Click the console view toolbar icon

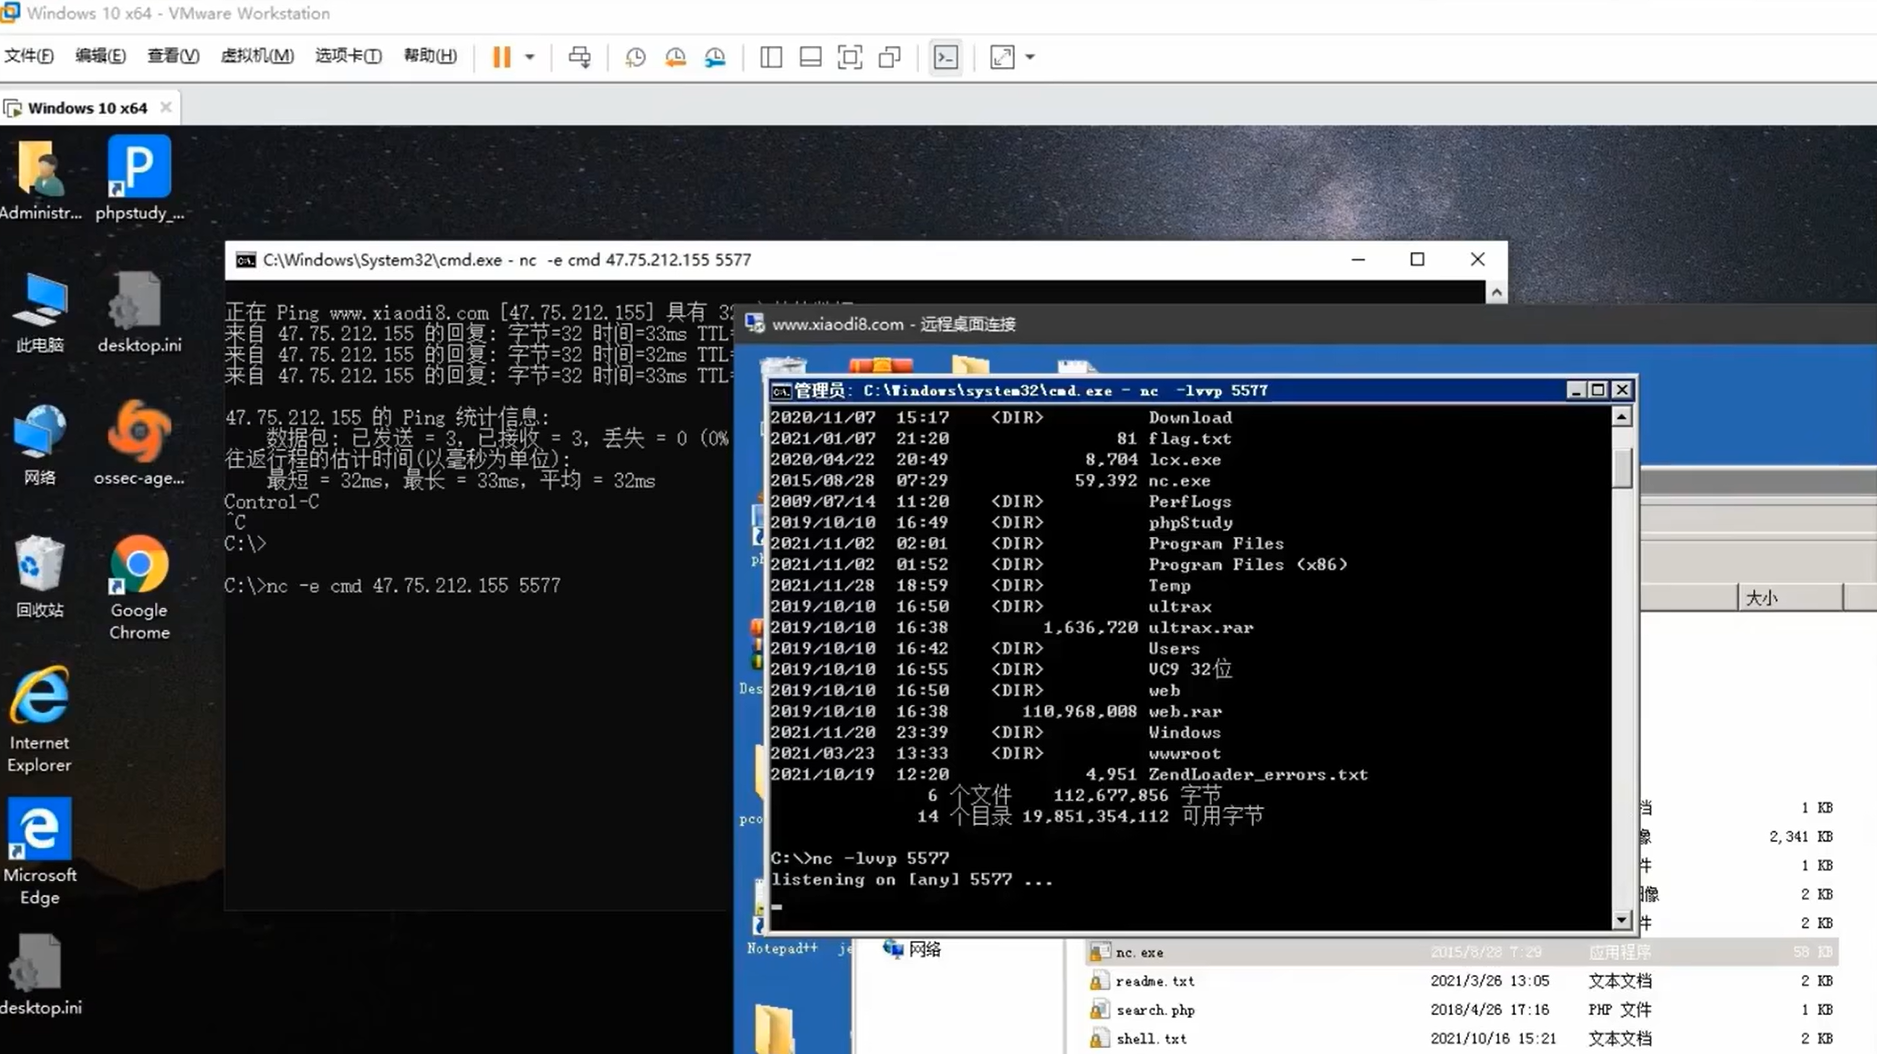pyautogui.click(x=945, y=57)
